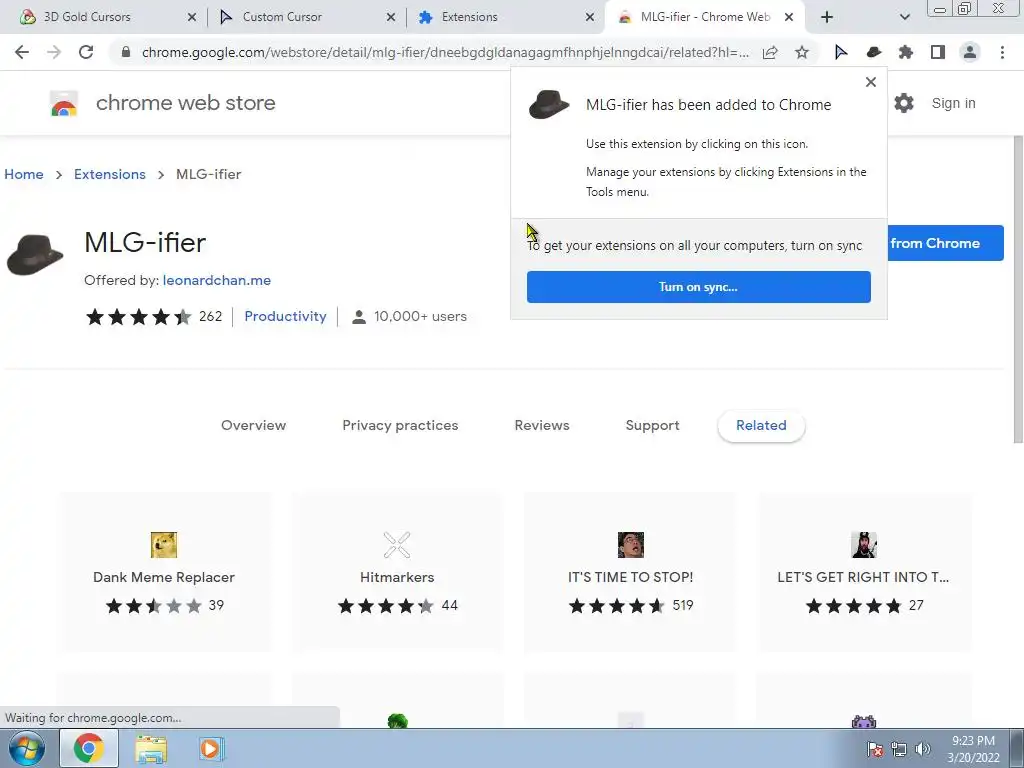The width and height of the screenshot is (1024, 768).
Task: Click the page vertical scrollbar
Action: pos(1018,291)
